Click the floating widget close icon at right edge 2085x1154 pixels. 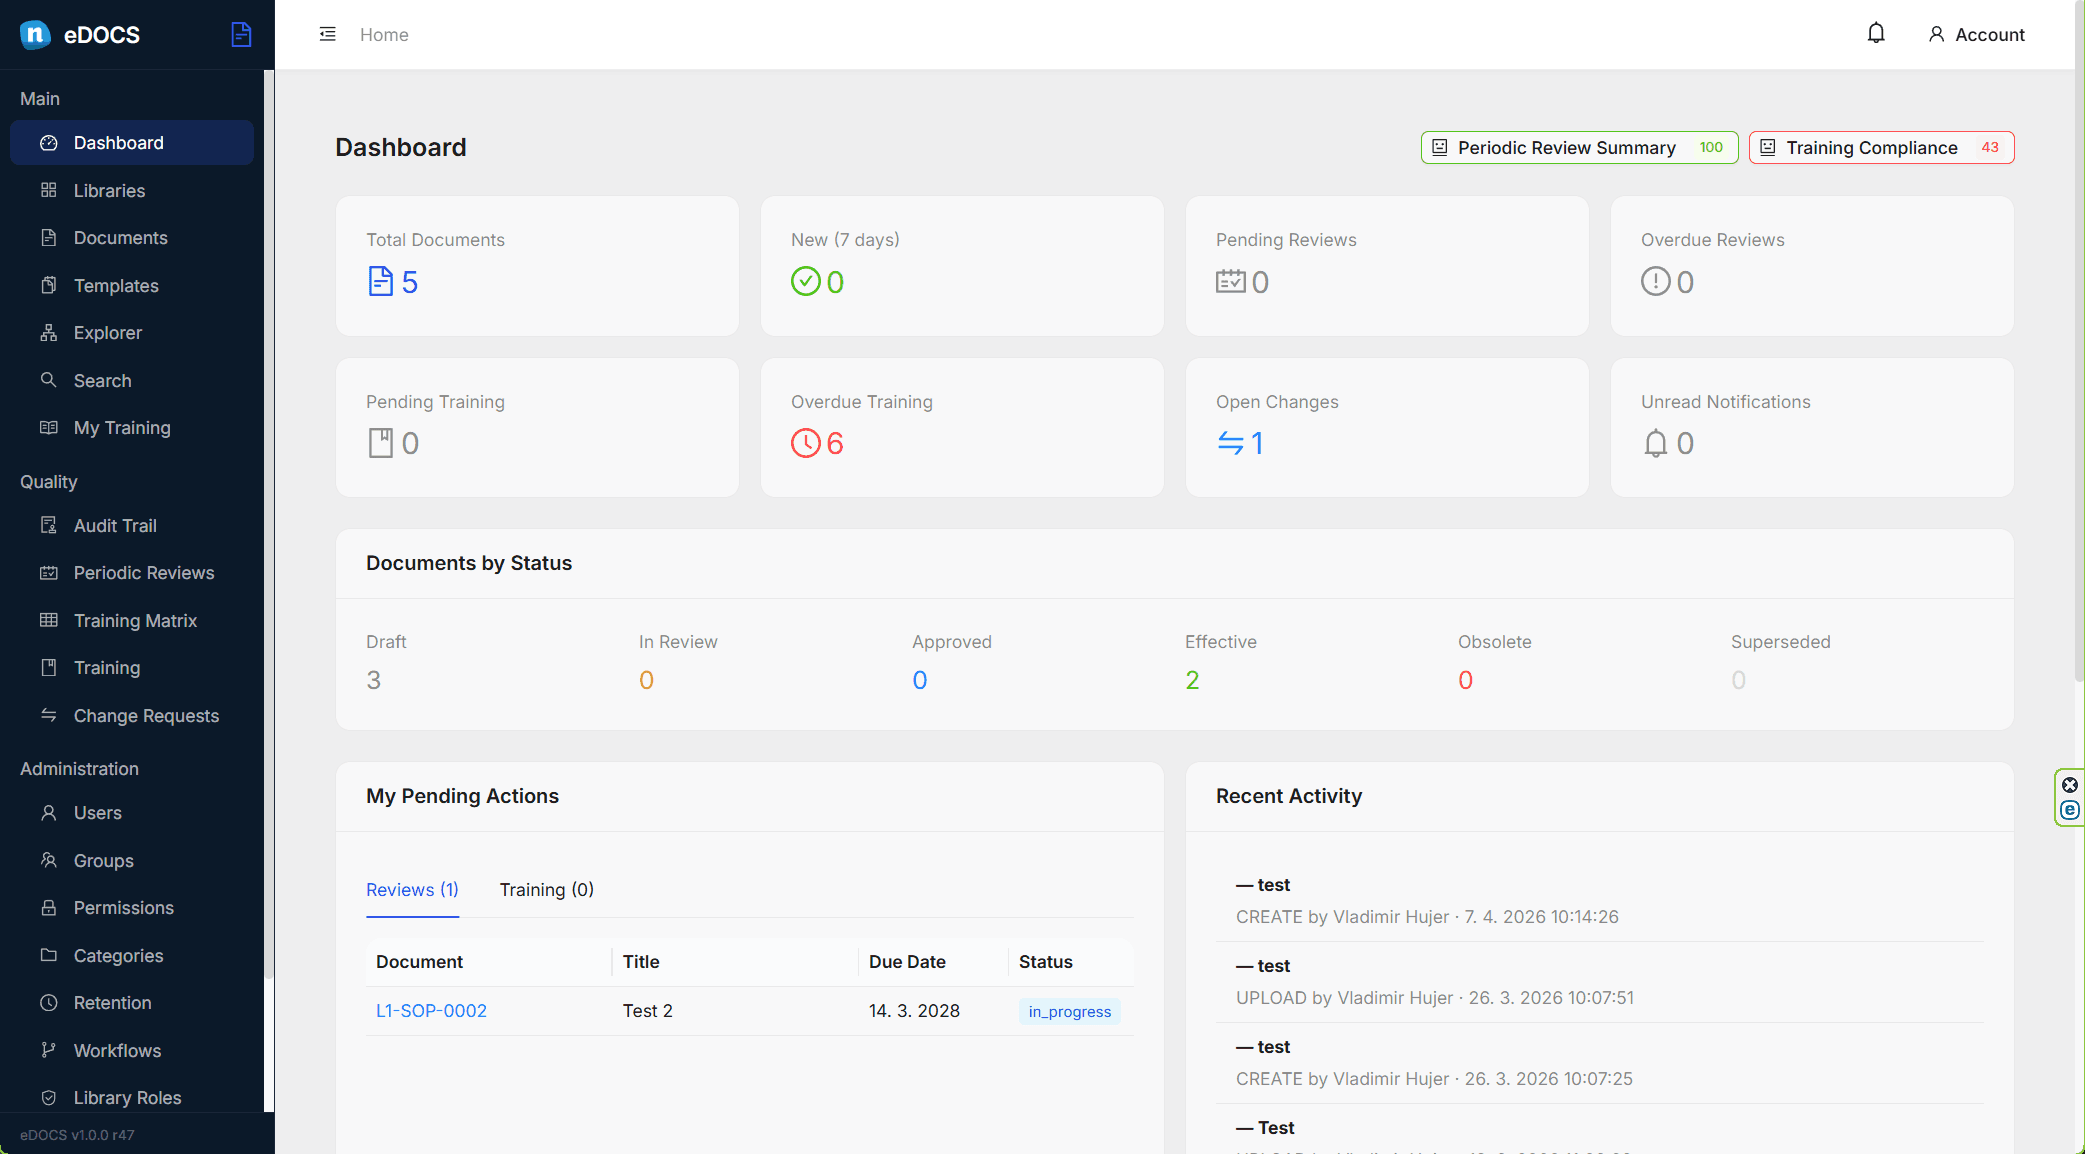click(2070, 785)
